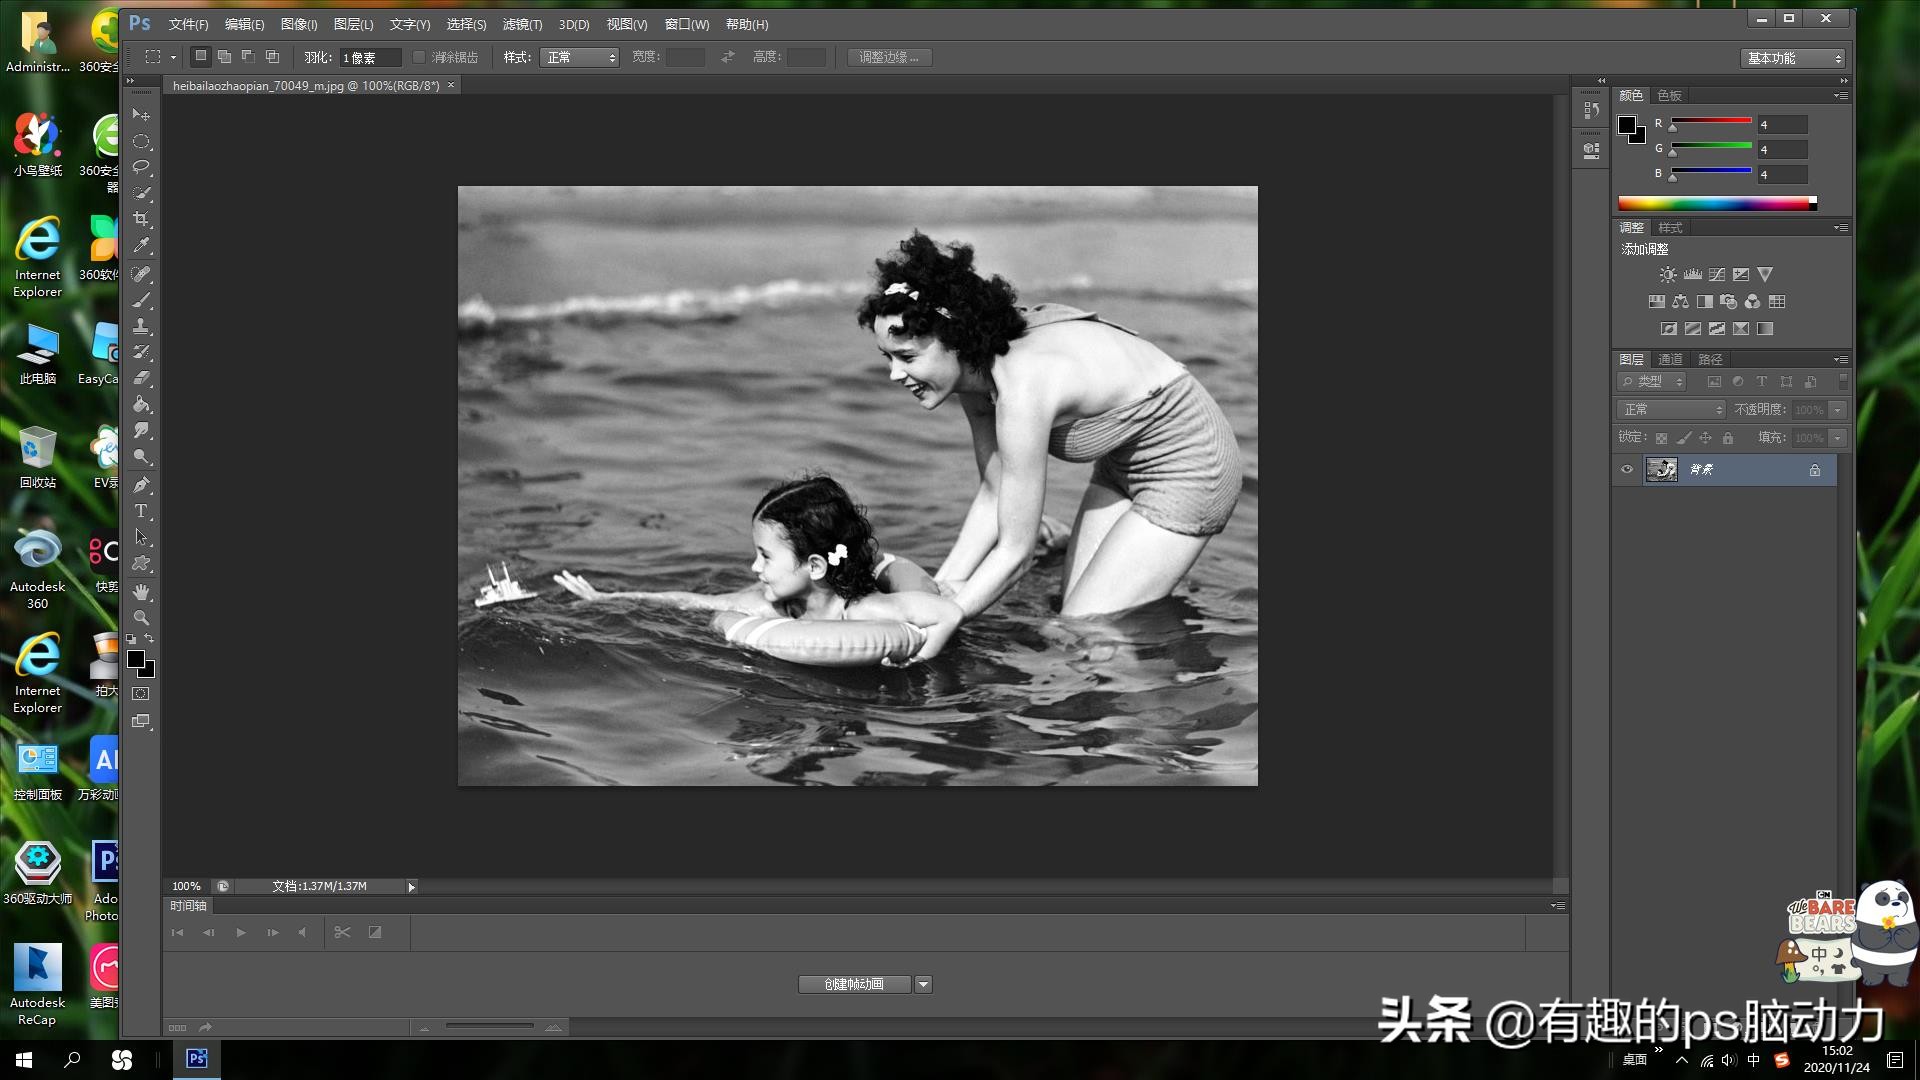Select the Crop tool
The image size is (1920, 1080).
click(x=141, y=219)
